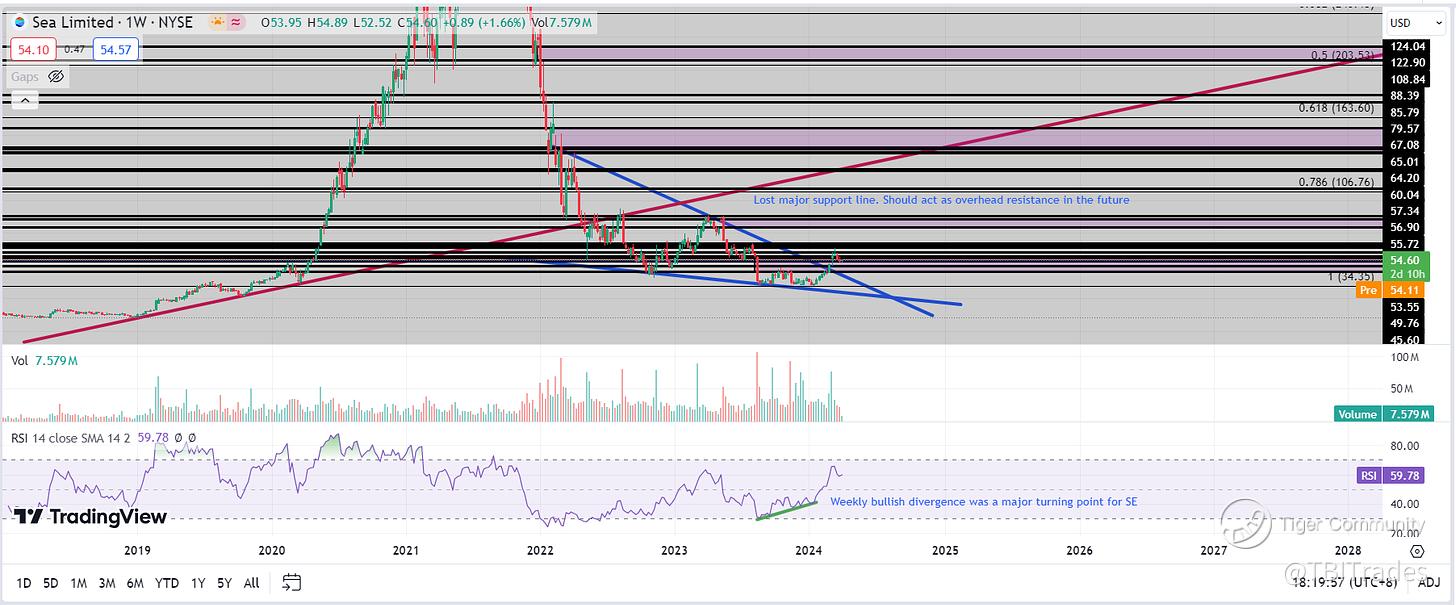Click the 0.786 (106.76) Fibonacci level label
1456x605 pixels.
coord(1336,182)
